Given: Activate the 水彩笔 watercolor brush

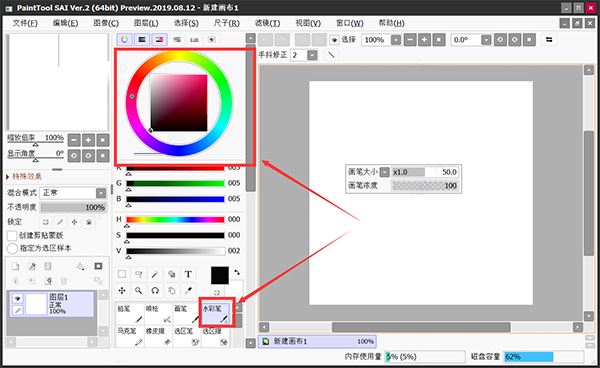Looking at the screenshot, I should coord(216,314).
